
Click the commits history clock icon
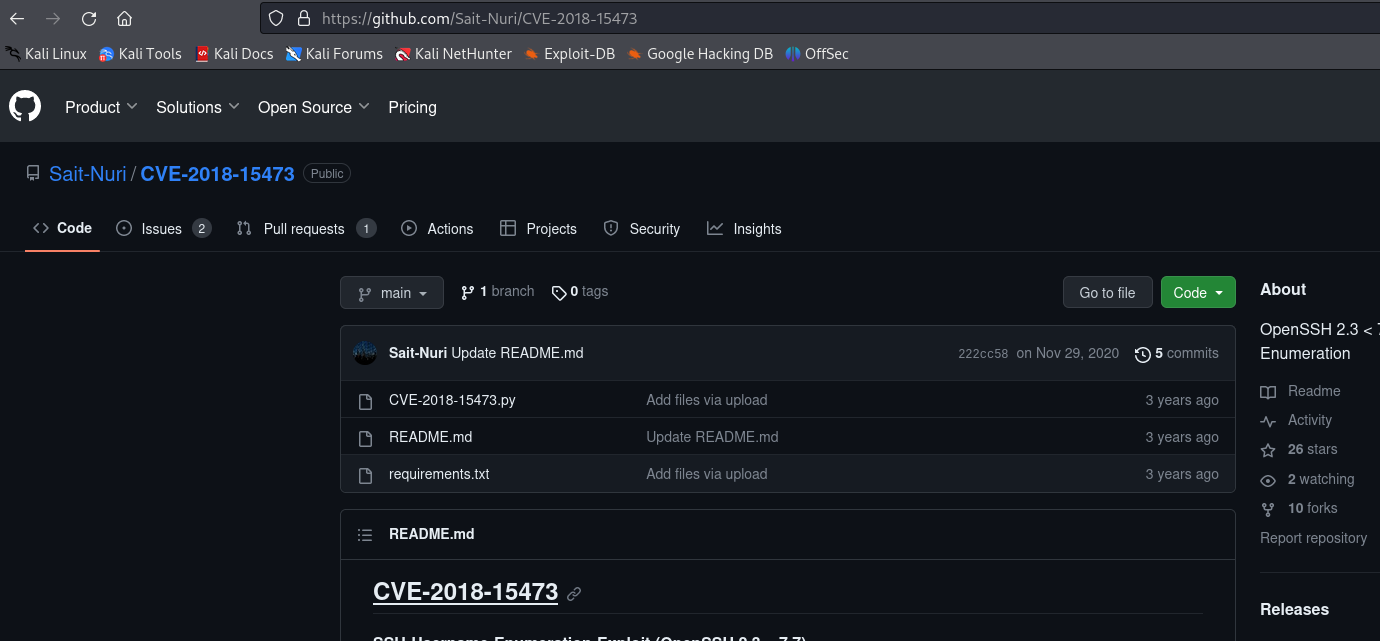[1143, 354]
